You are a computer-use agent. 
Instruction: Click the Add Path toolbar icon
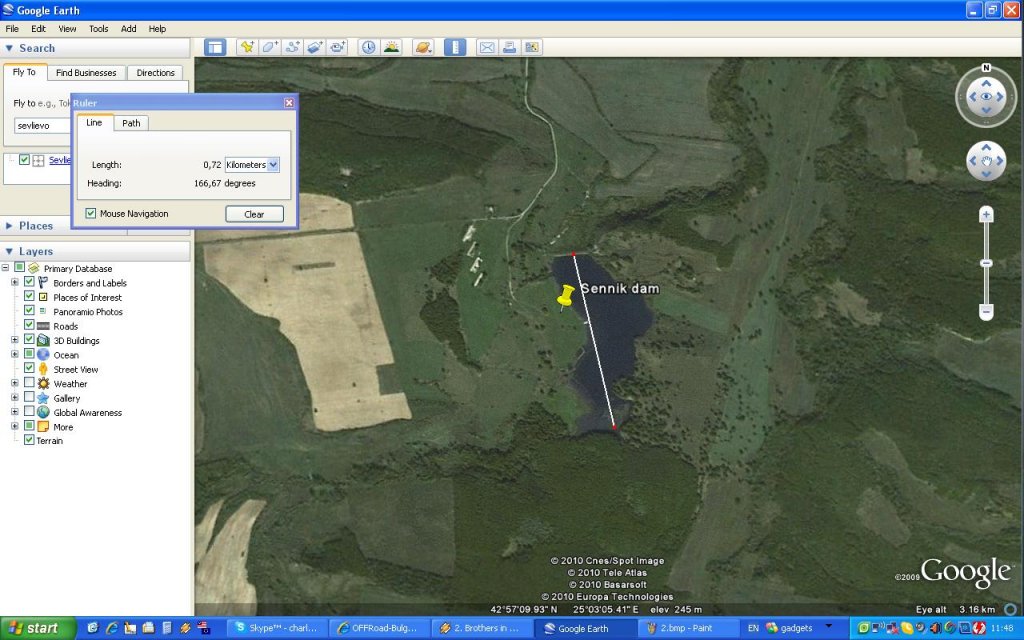293,47
